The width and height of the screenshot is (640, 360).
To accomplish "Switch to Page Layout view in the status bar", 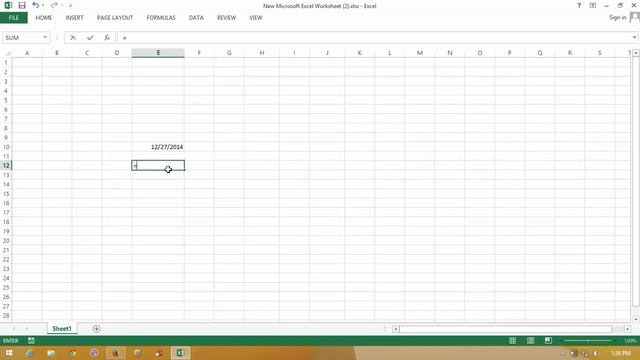I will pyautogui.click(x=531, y=340).
